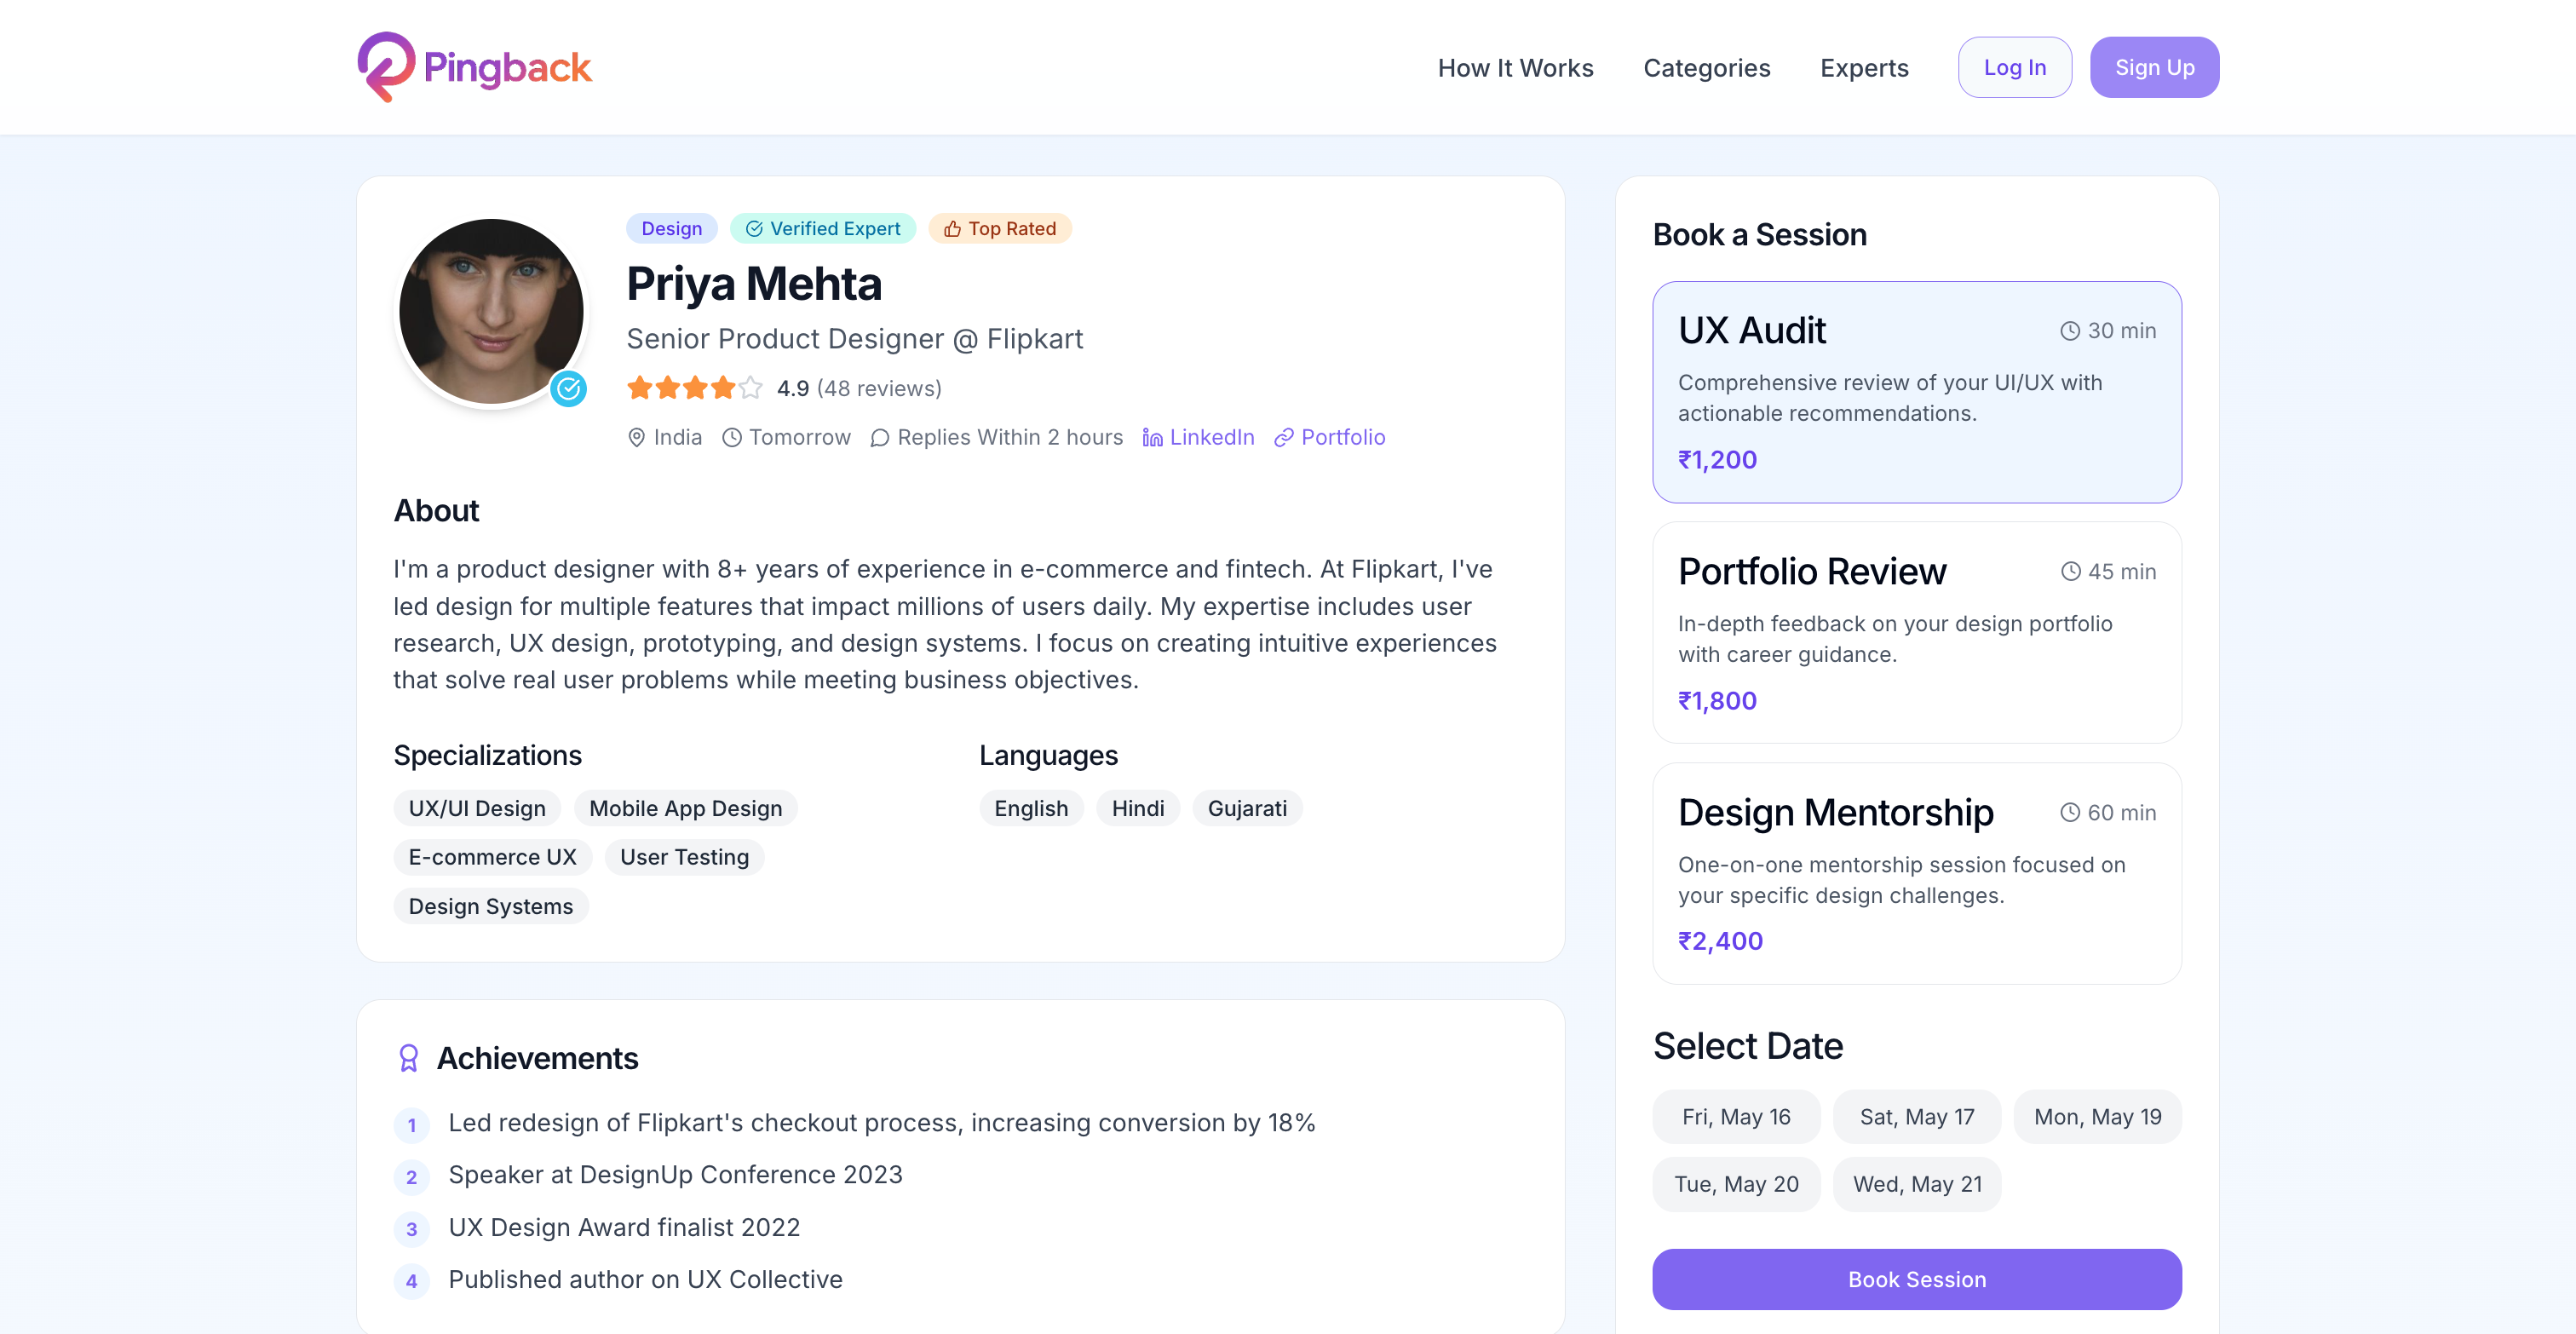This screenshot has width=2576, height=1334.
Task: Click the ₹1,800 price
Action: click(1717, 700)
